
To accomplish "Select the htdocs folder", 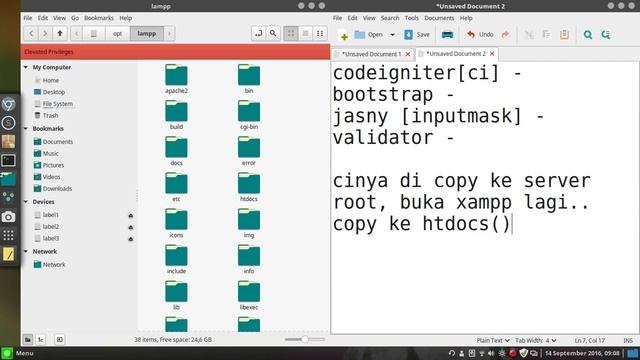I will pyautogui.click(x=249, y=187).
